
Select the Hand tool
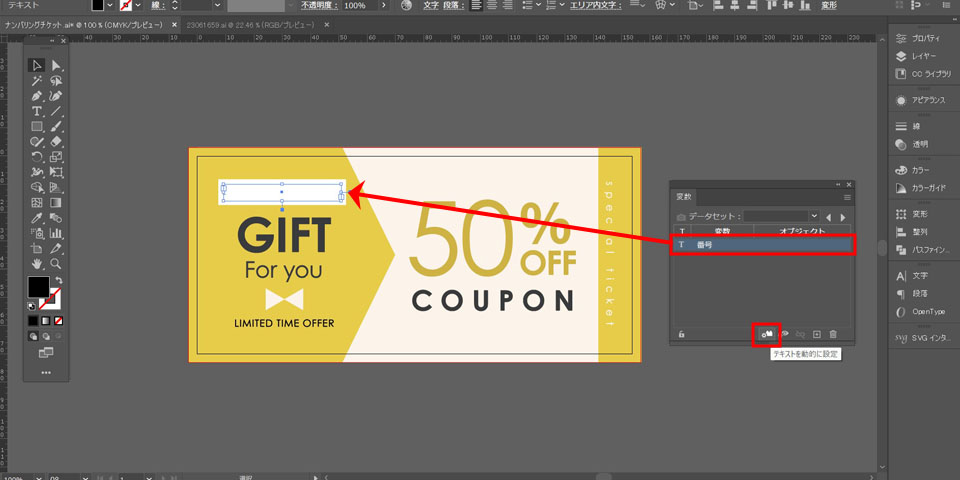[x=37, y=264]
